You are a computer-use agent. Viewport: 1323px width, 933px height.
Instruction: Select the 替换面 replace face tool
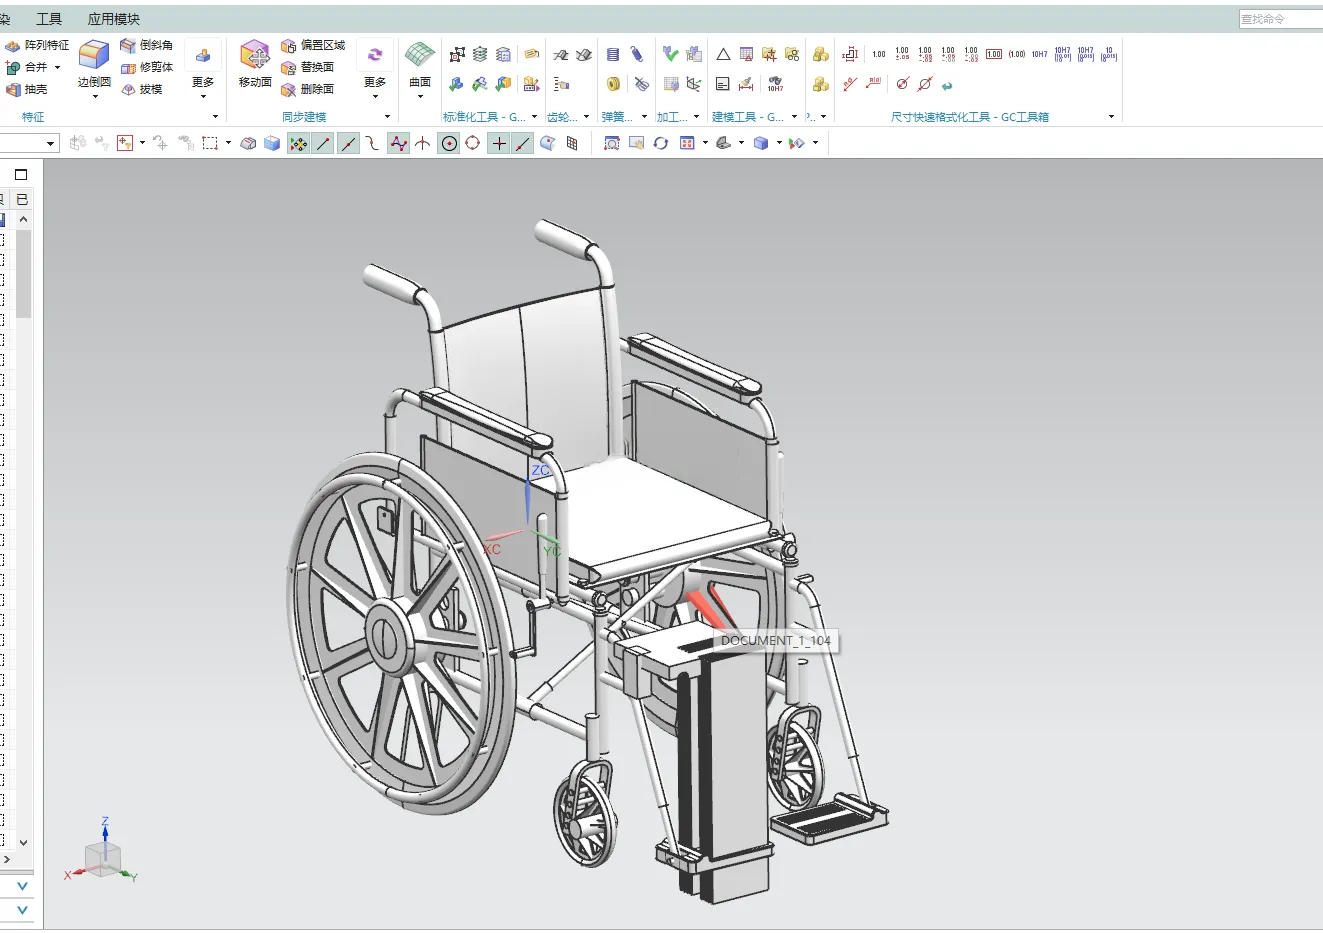[x=307, y=67]
